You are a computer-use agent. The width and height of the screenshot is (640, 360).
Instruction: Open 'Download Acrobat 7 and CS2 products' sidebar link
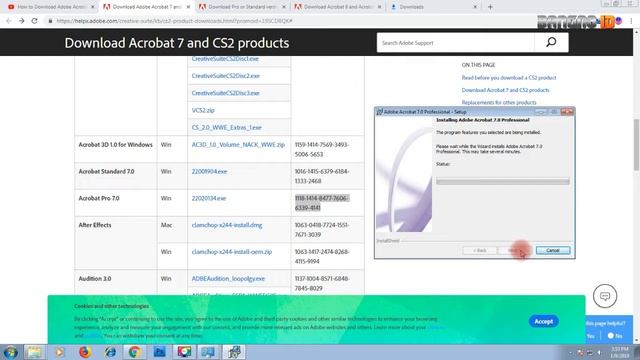(505, 90)
